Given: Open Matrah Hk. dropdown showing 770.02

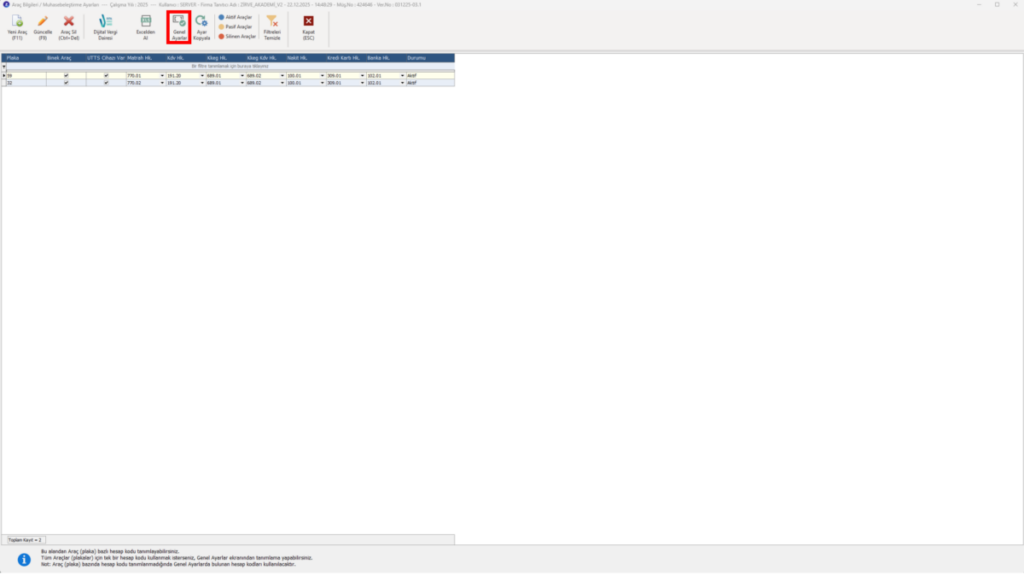Looking at the screenshot, I should click(x=162, y=83).
